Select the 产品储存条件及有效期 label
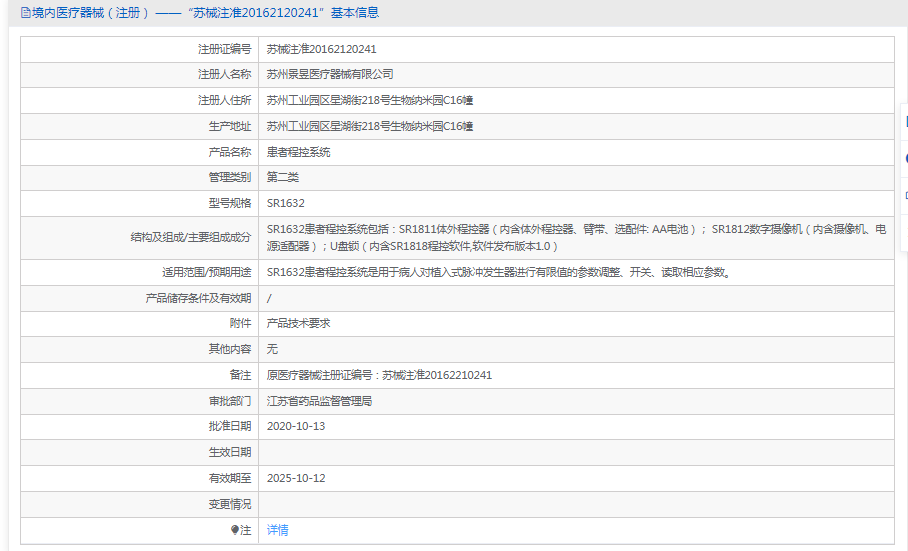908x551 pixels. pyautogui.click(x=198, y=298)
